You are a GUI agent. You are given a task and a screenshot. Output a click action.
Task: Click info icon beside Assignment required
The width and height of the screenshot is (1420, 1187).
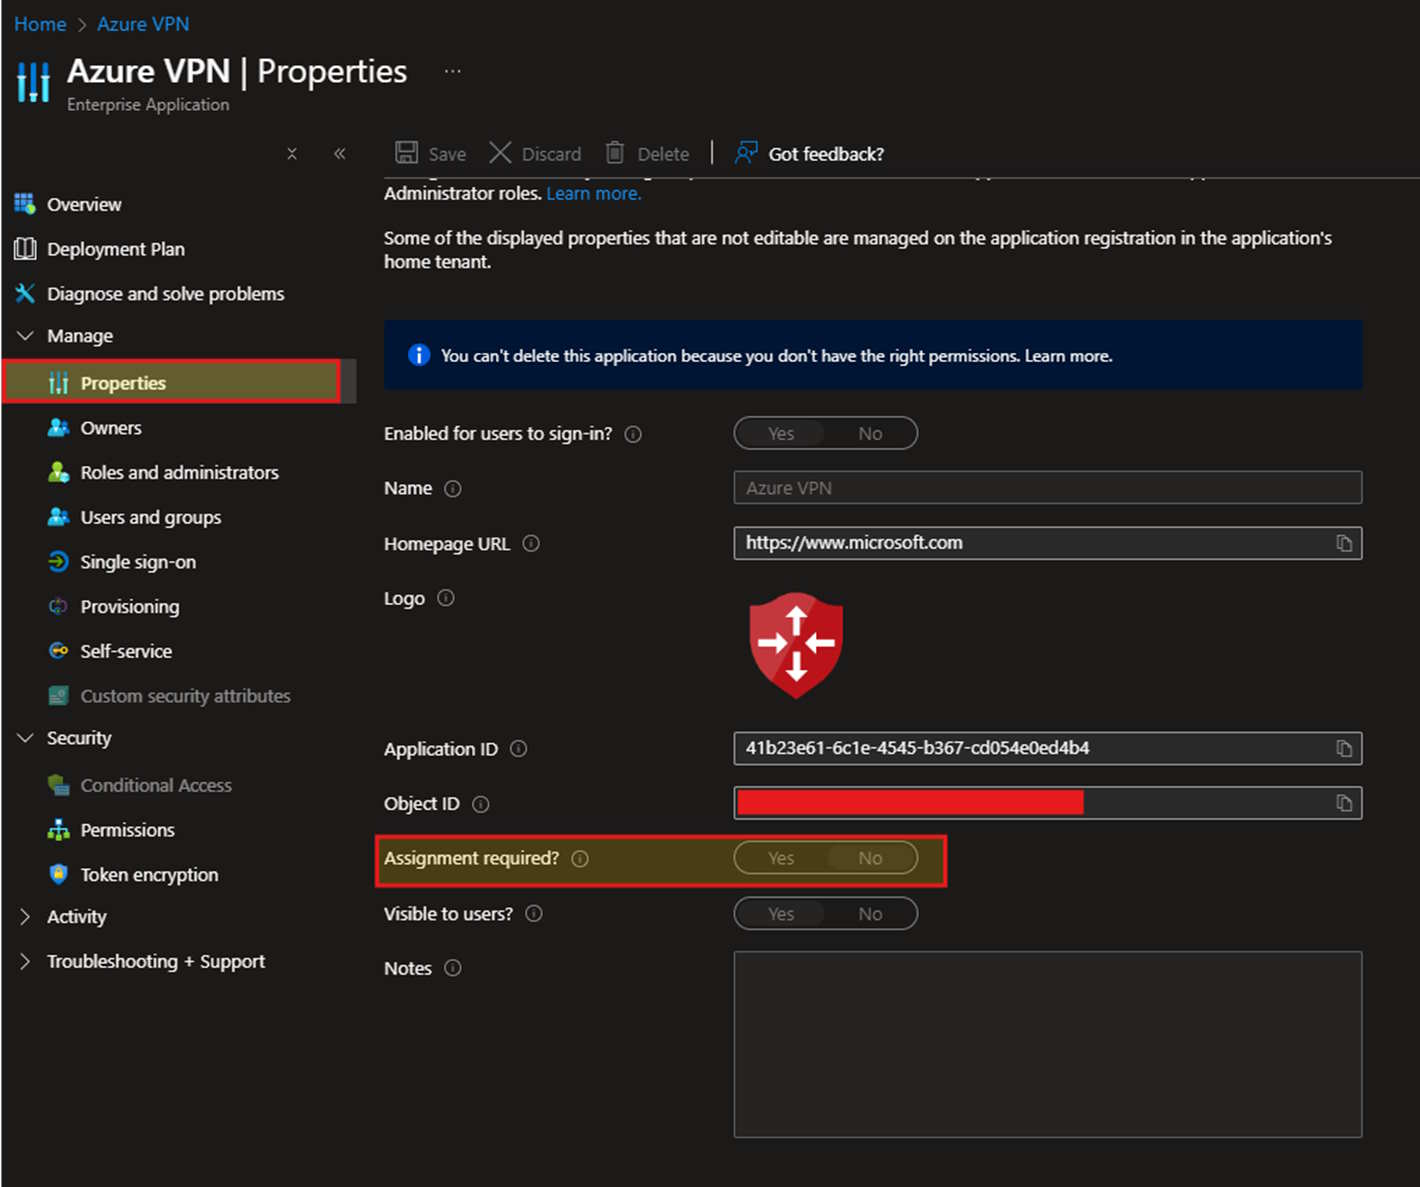[580, 859]
